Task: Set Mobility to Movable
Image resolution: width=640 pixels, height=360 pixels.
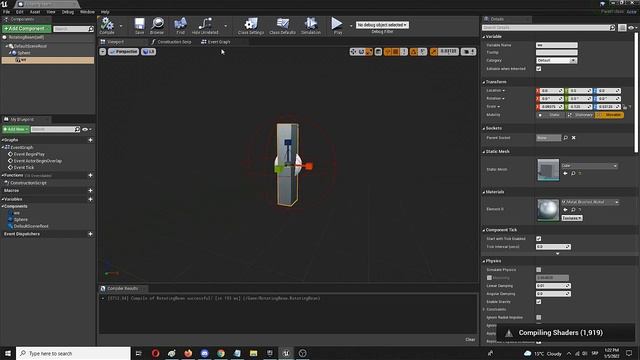Action: (609, 115)
